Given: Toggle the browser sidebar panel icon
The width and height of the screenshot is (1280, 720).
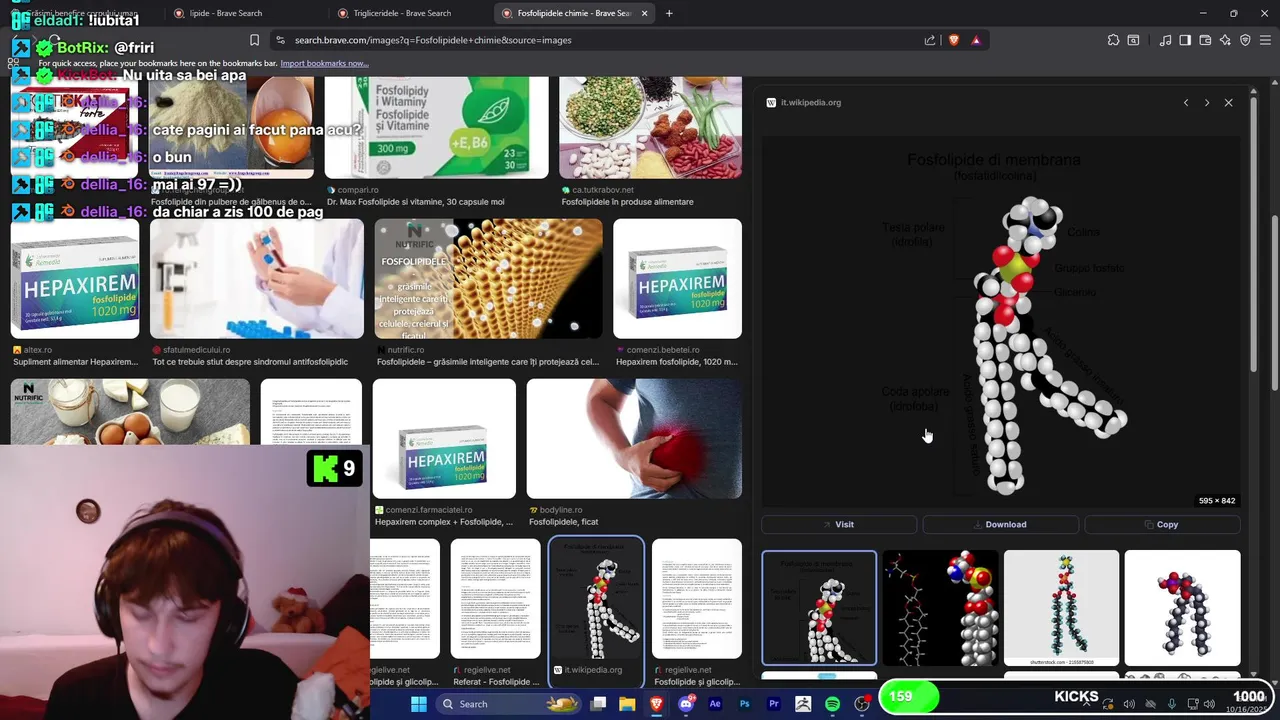Looking at the screenshot, I should pos(1185,40).
